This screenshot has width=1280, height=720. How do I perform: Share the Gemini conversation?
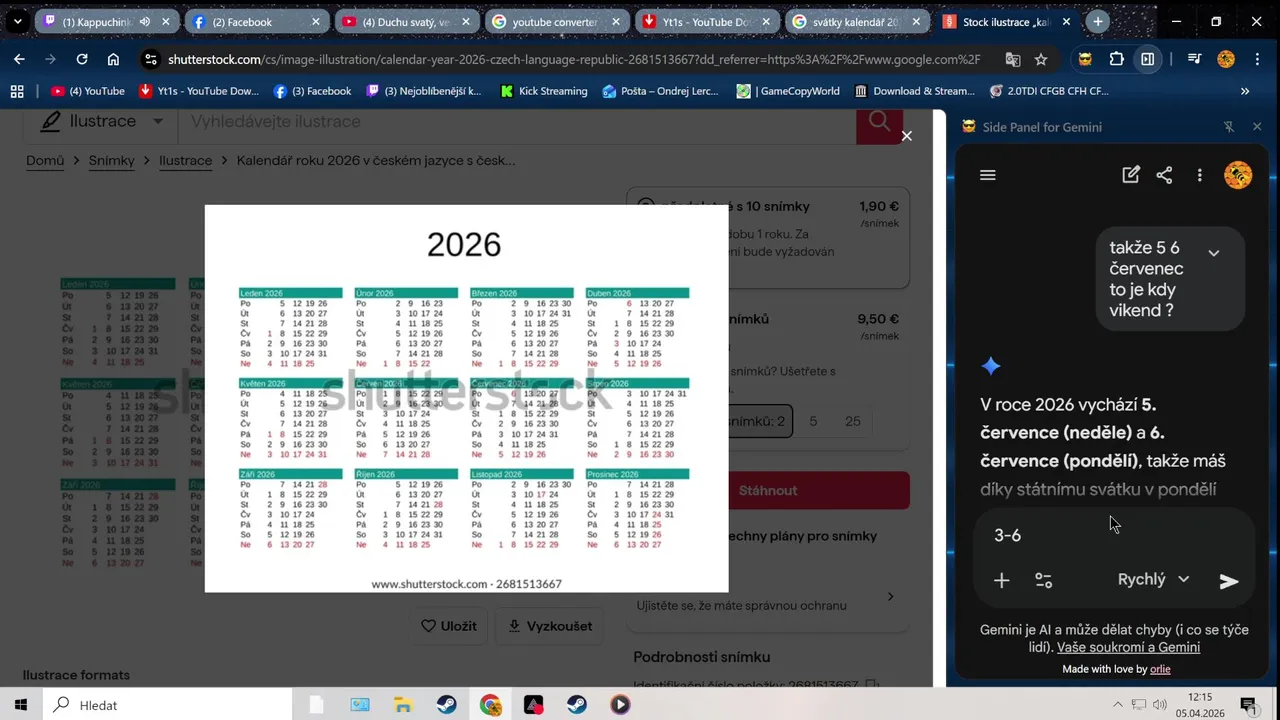(x=1164, y=175)
